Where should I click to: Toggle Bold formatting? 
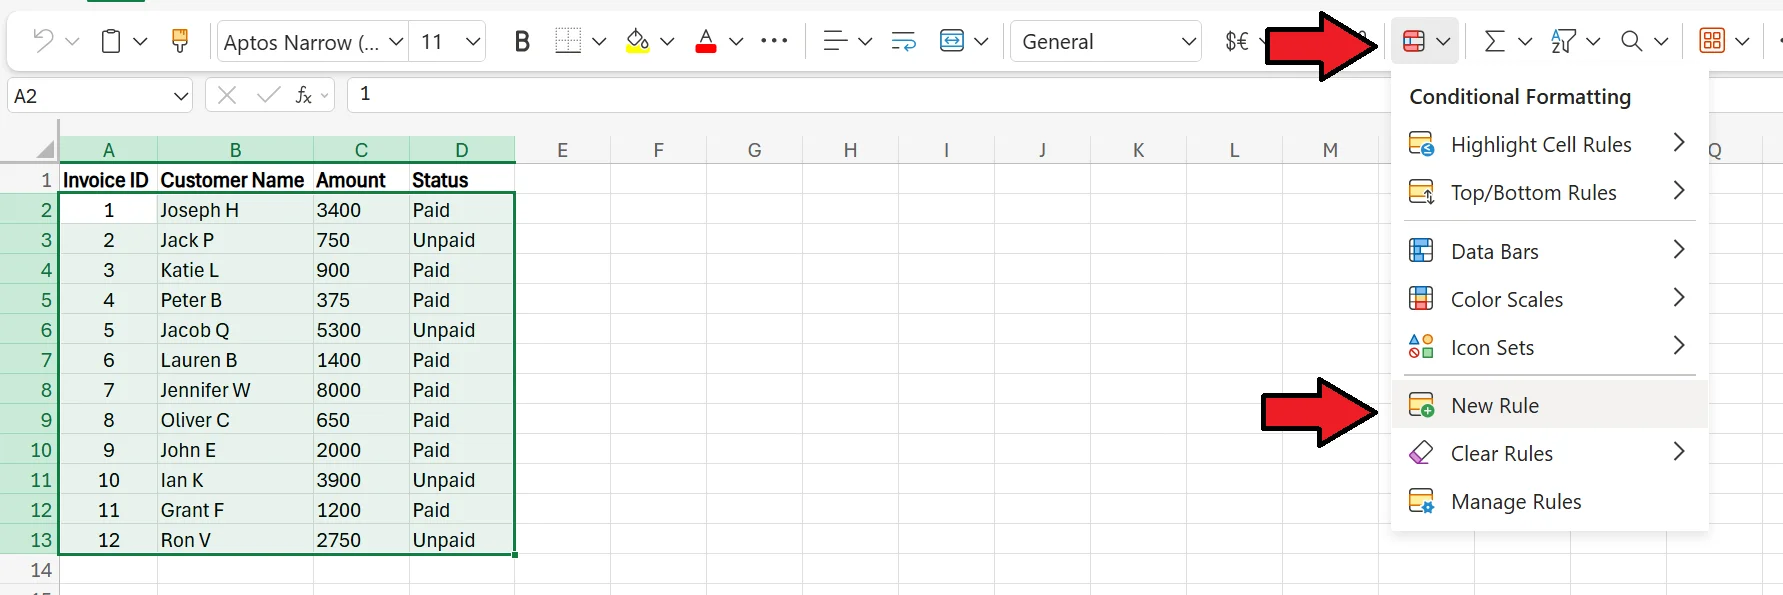coord(521,42)
